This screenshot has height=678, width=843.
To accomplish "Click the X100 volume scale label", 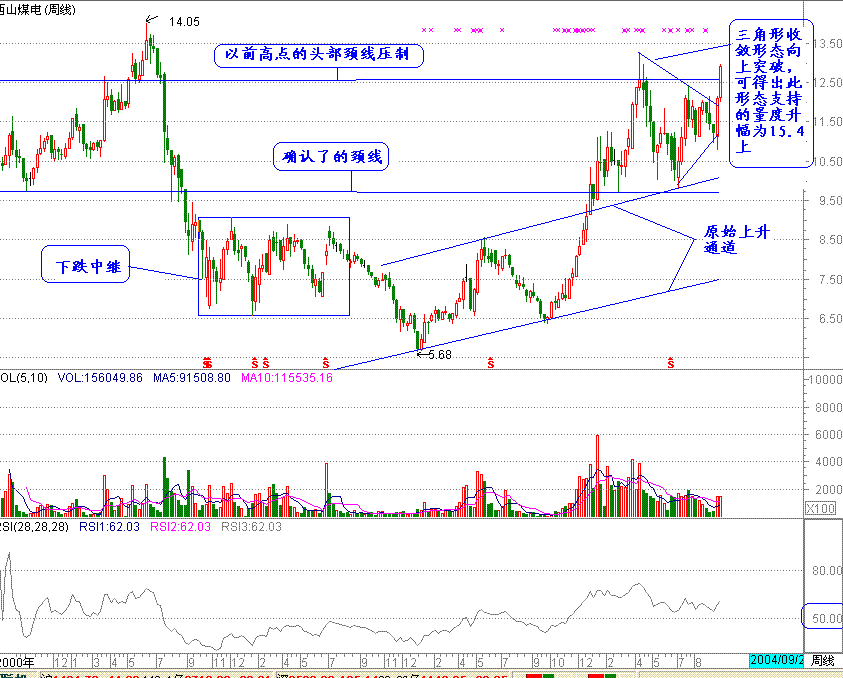I will [821, 510].
